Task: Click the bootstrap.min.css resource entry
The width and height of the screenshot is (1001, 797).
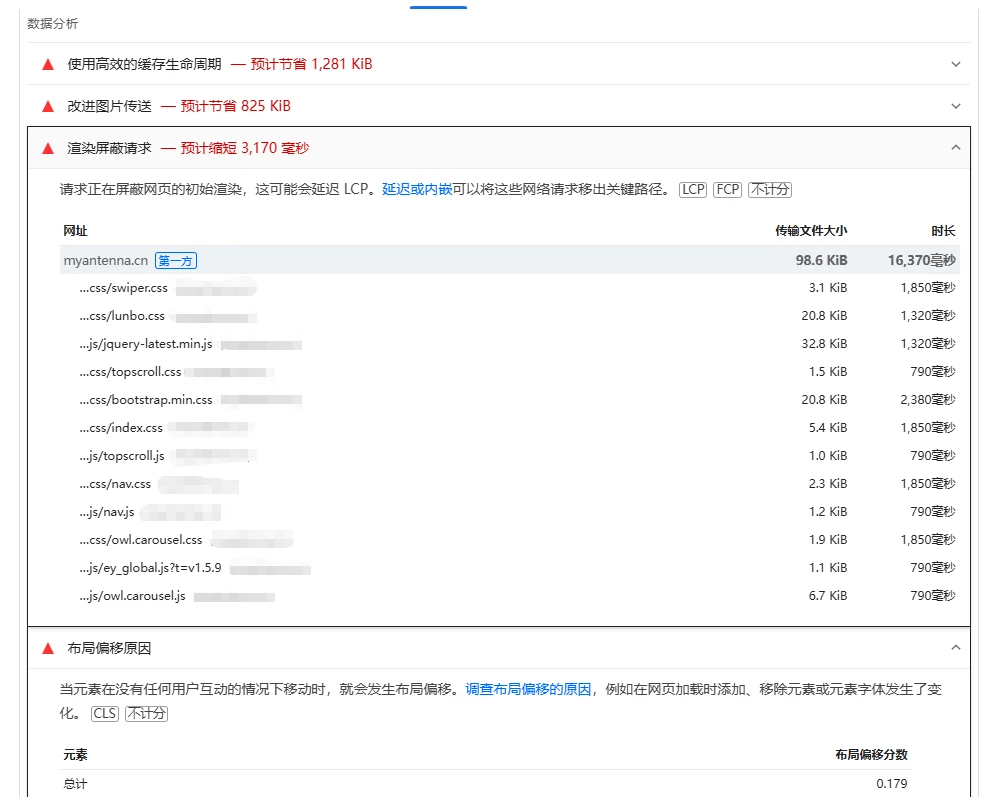Action: click(x=146, y=400)
